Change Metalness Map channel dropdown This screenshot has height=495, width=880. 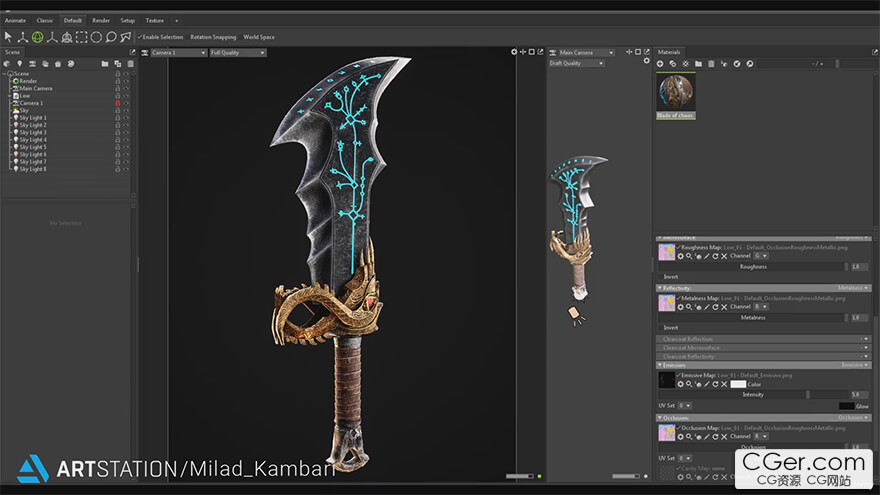click(761, 307)
